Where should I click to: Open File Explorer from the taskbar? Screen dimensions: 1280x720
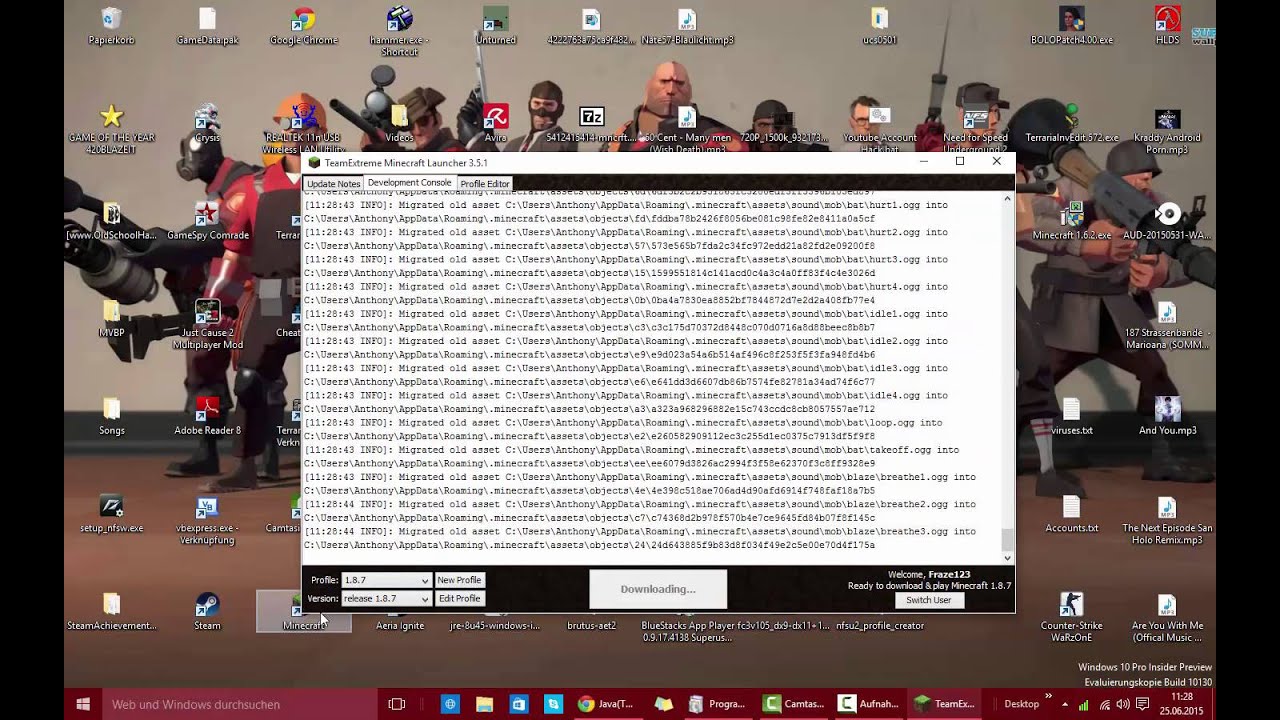pyautogui.click(x=484, y=704)
